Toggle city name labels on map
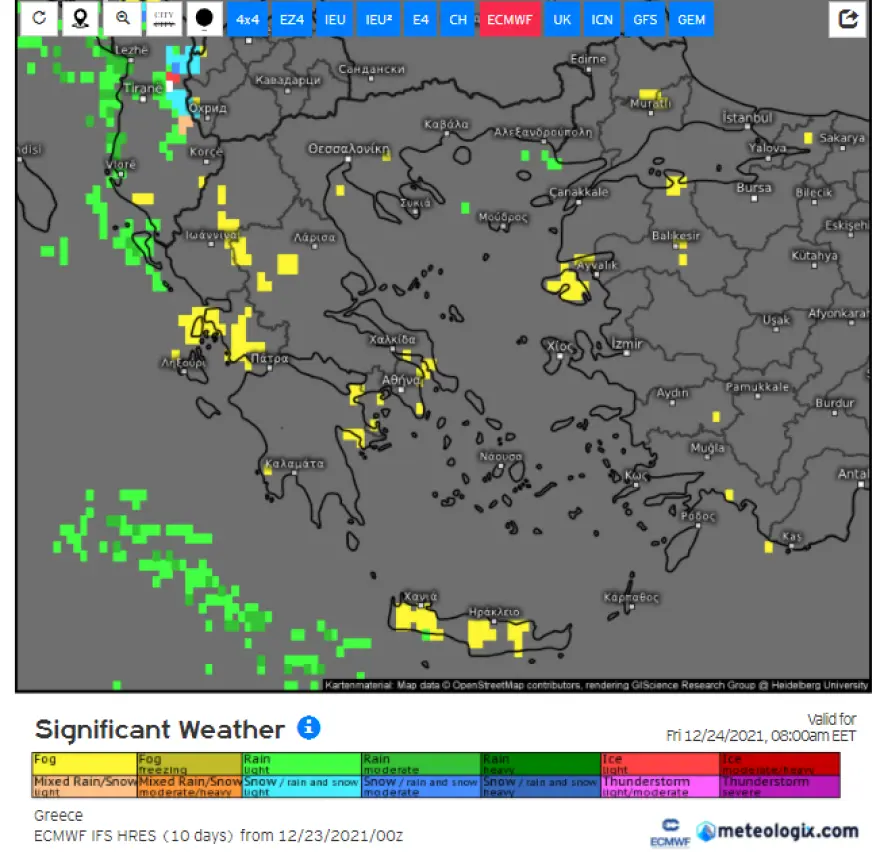 [164, 19]
